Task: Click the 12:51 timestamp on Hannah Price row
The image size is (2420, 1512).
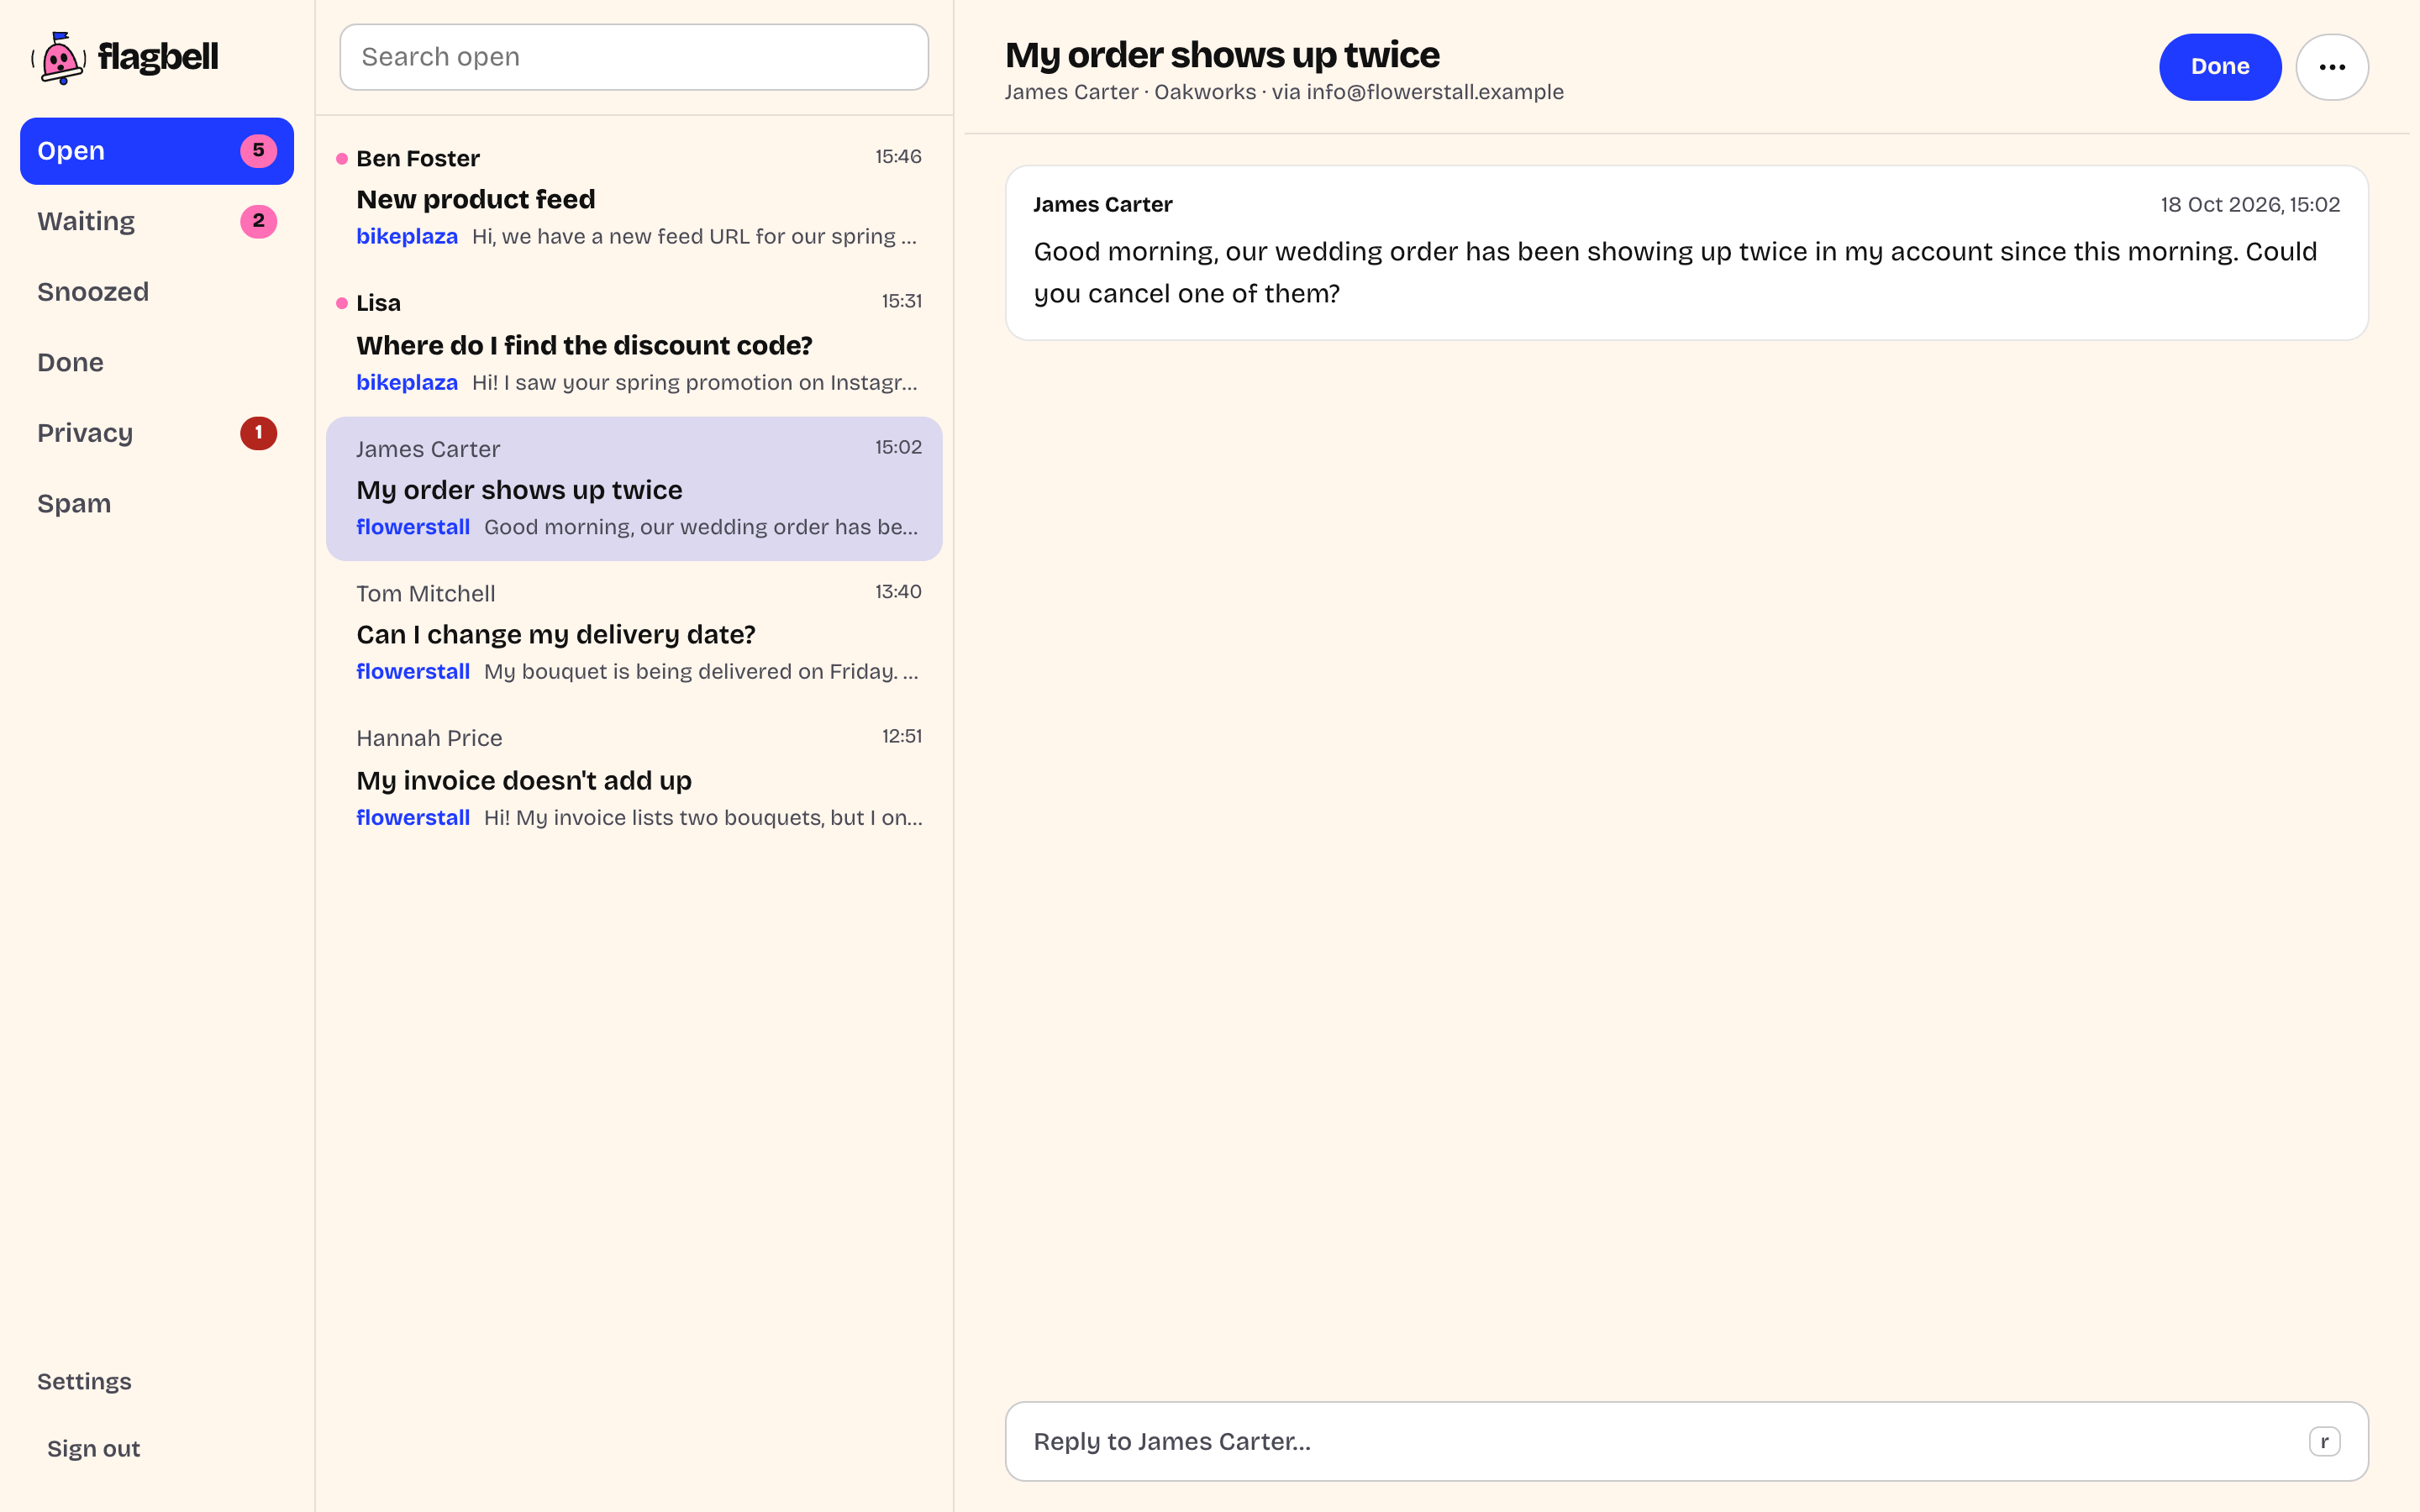Action: click(x=901, y=737)
